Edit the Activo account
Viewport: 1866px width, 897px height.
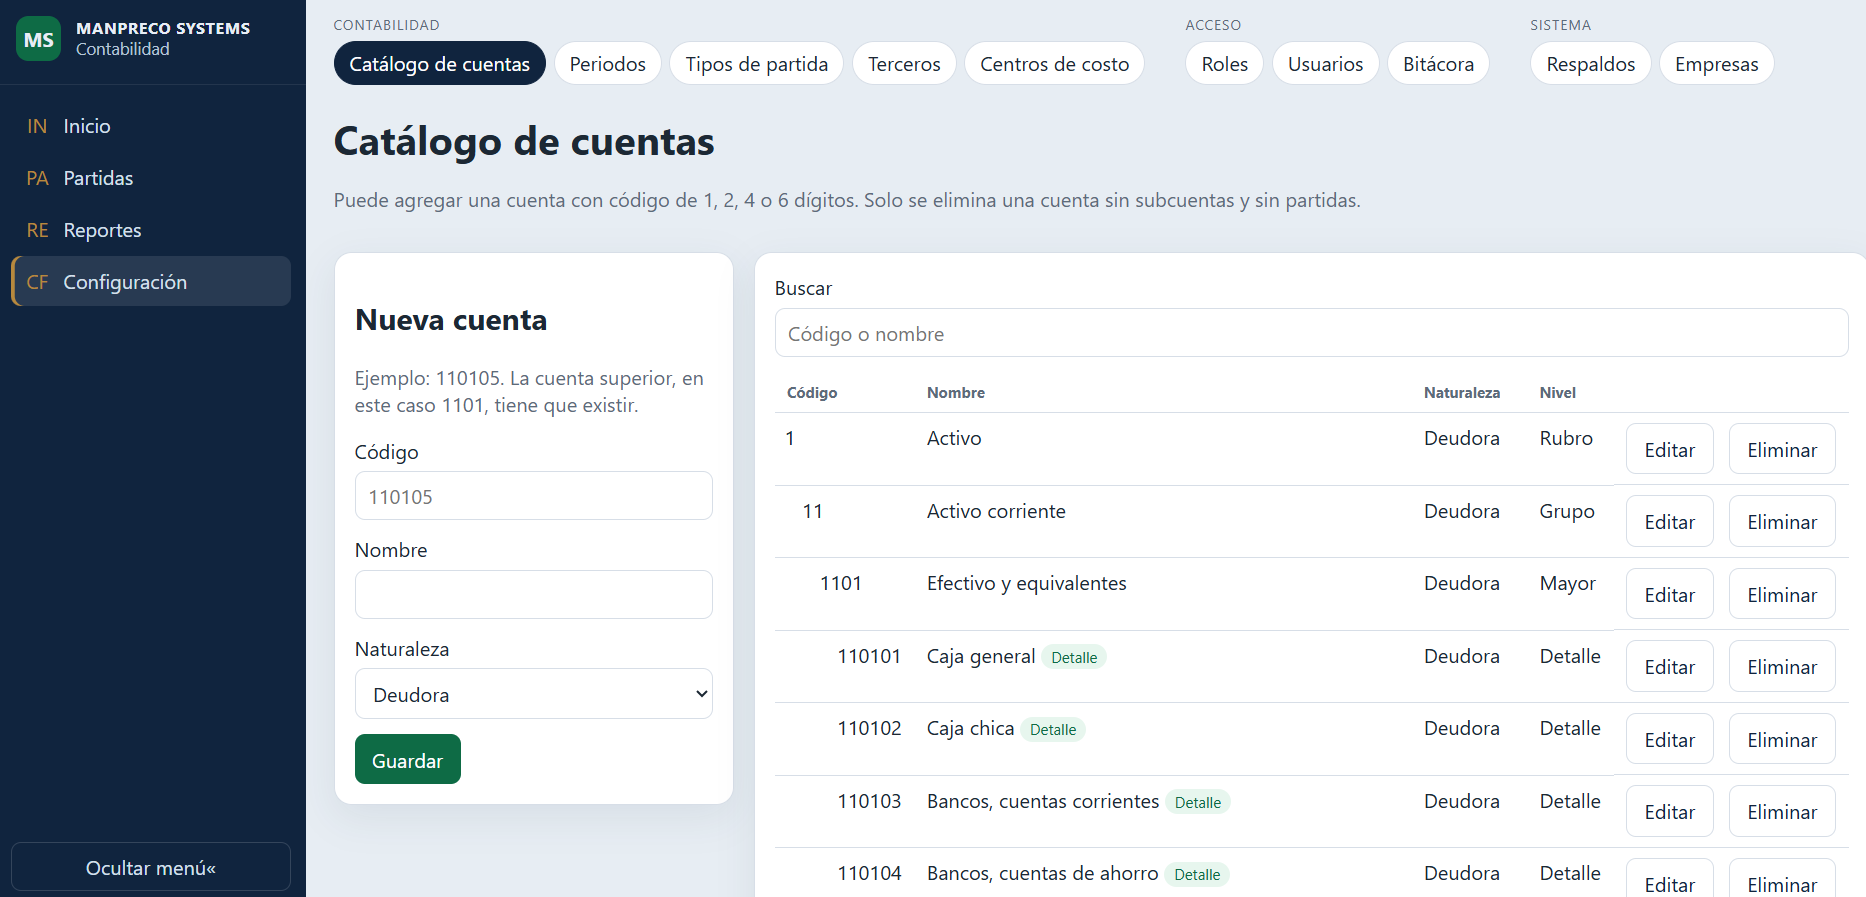[x=1670, y=449]
